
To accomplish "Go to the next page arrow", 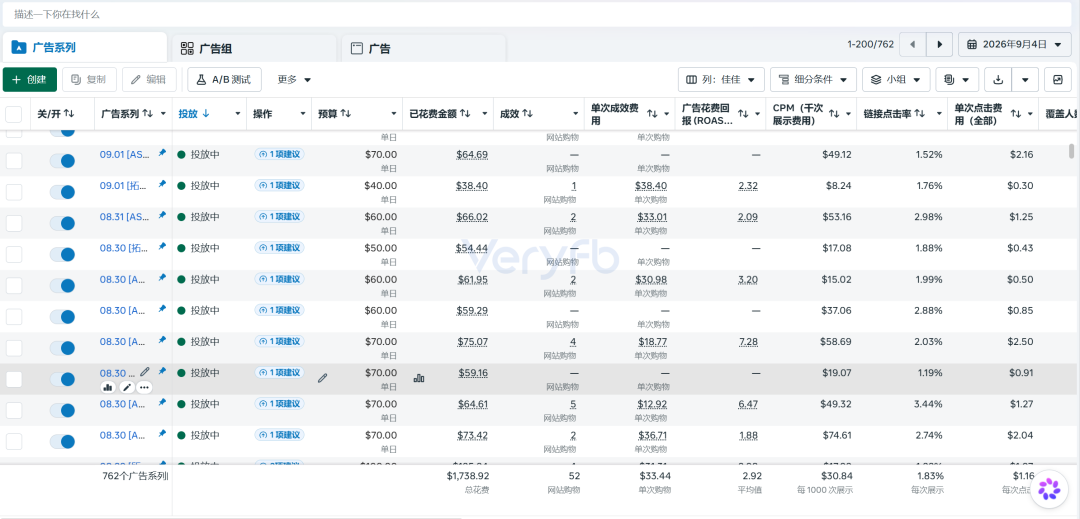I will 939,44.
